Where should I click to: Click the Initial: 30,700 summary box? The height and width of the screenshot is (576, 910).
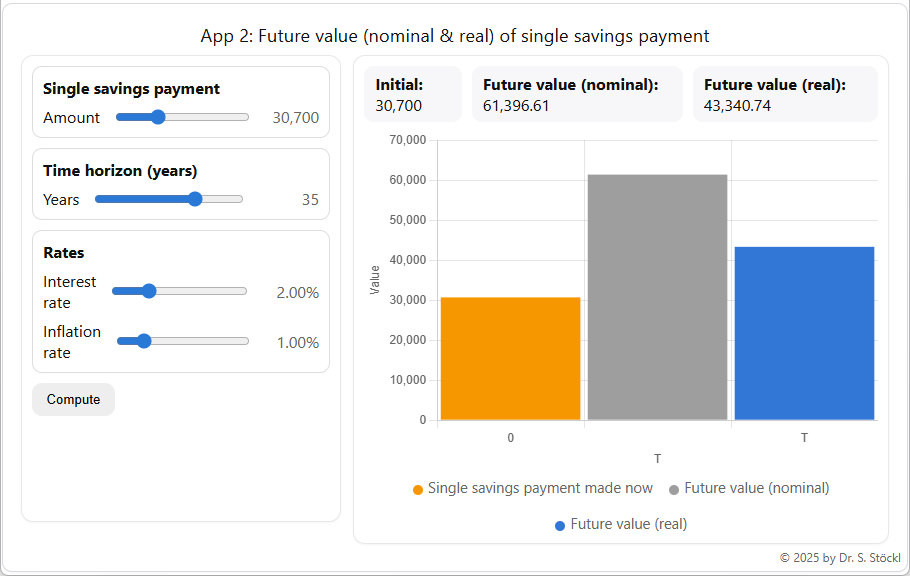pyautogui.click(x=412, y=94)
